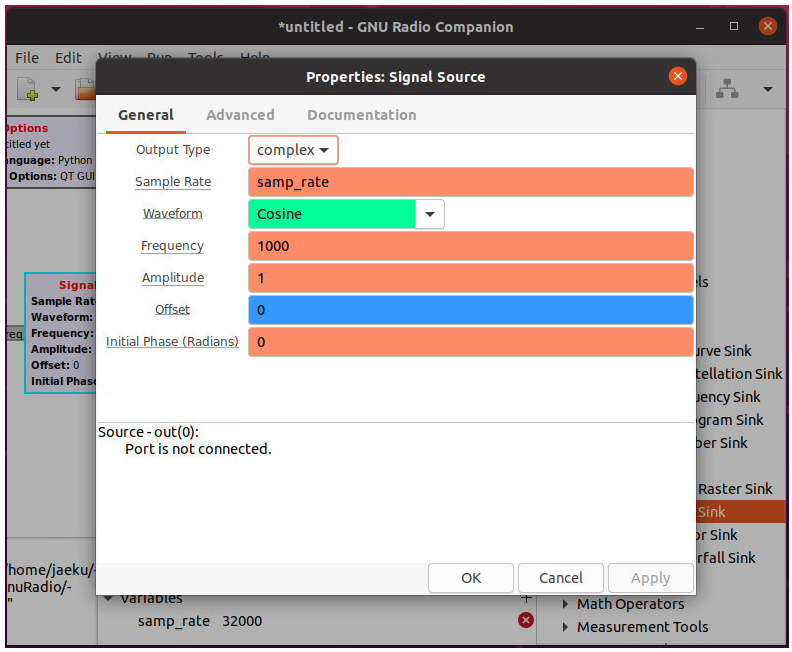Click the Amplitude label
This screenshot has height=652, width=792.
coord(173,278)
